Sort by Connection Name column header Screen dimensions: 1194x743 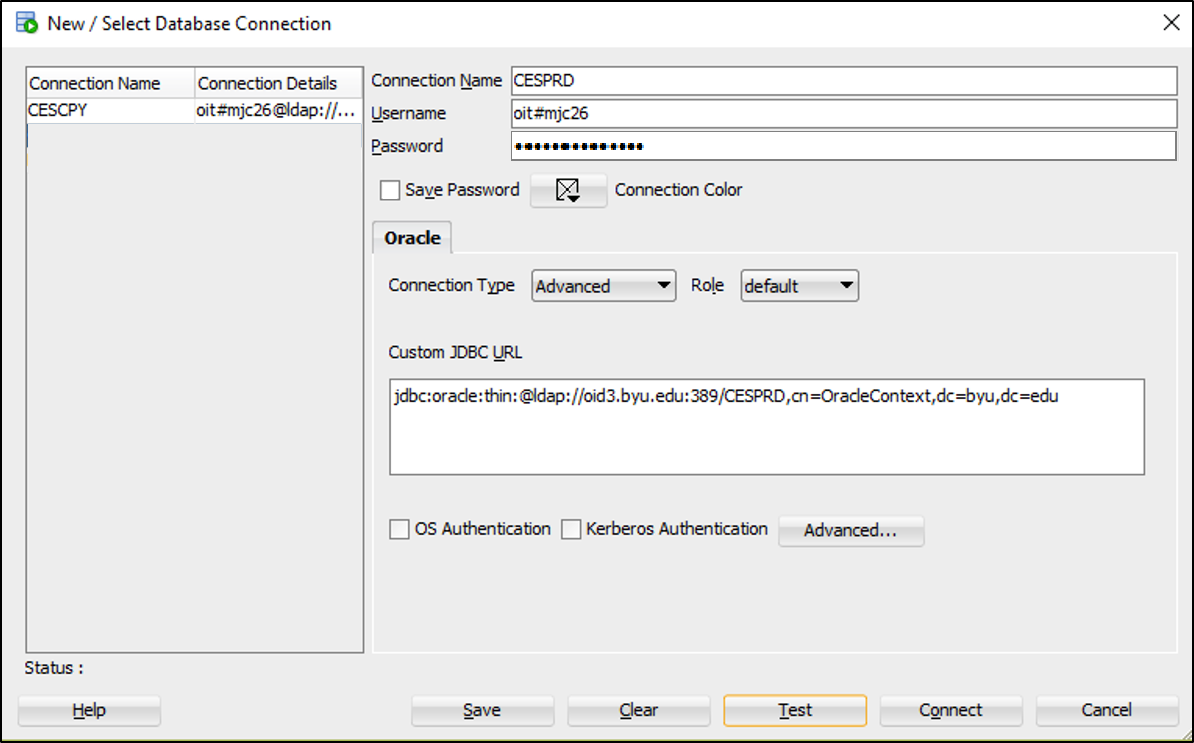[x=110, y=83]
